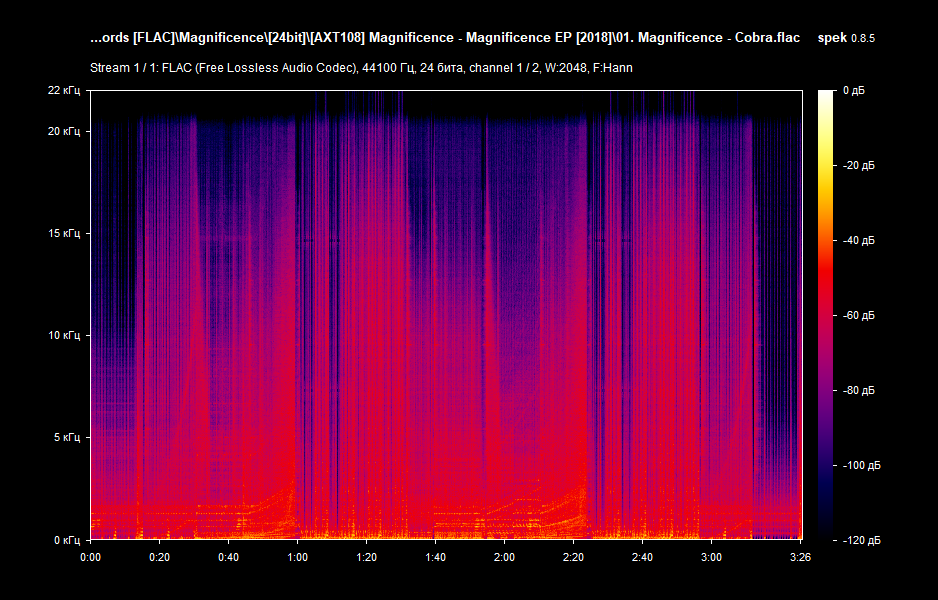Click the -120 дБ scale label
938x600 pixels.
point(861,541)
